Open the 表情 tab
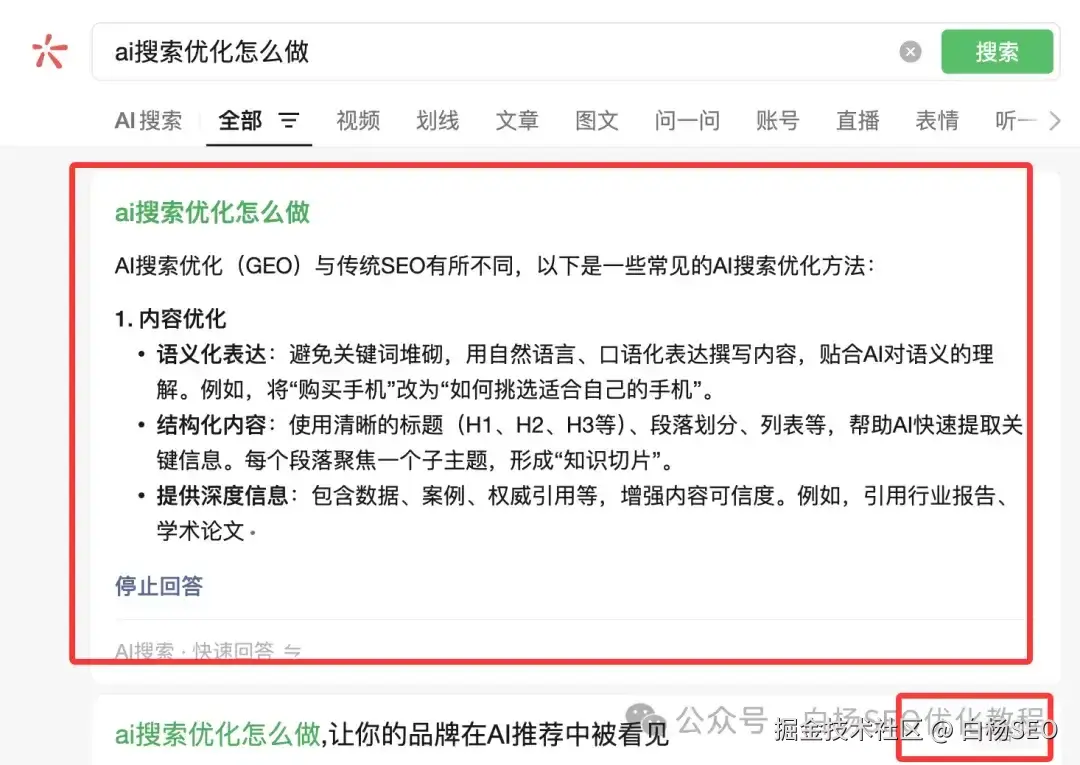 click(937, 120)
